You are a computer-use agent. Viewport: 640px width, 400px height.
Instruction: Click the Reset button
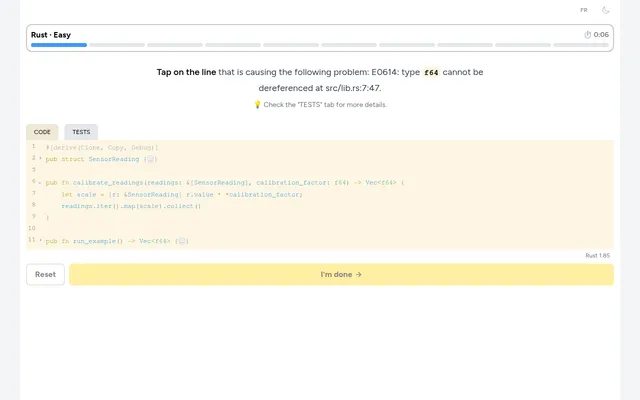click(45, 274)
